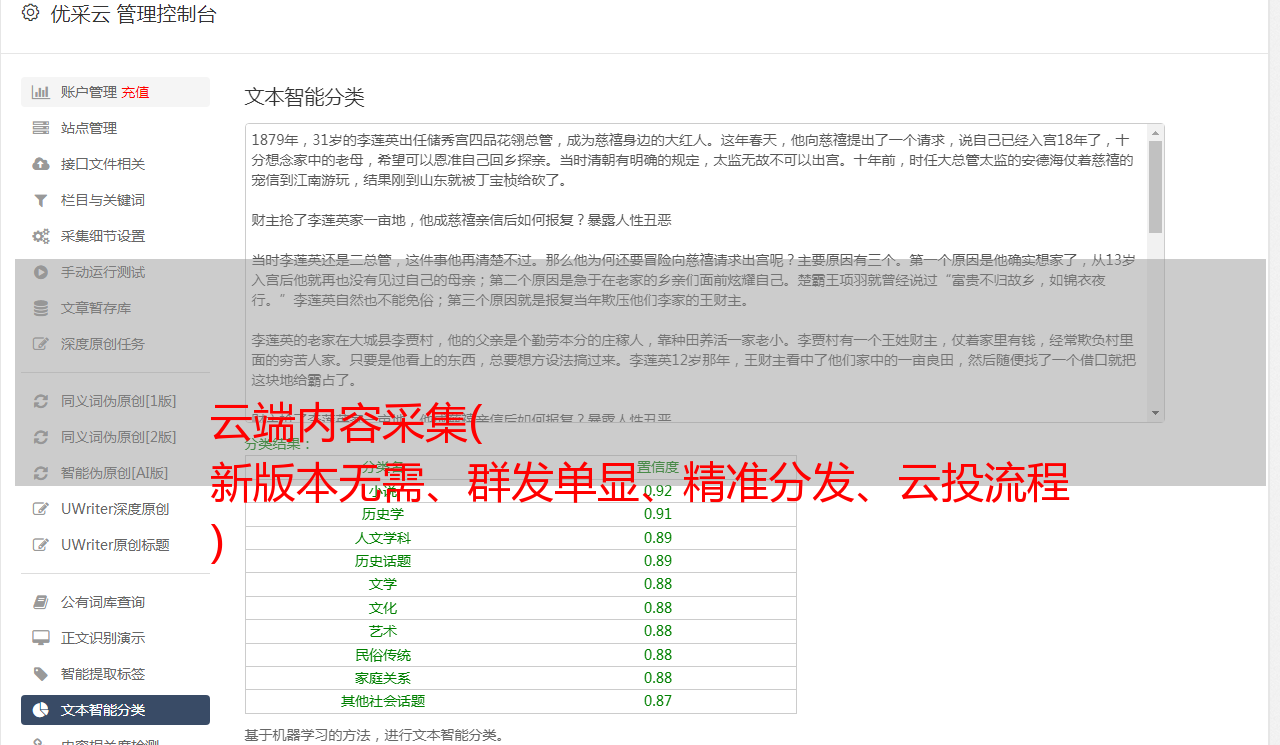The image size is (1280, 745).
Task: Click the gears icon beside 采集细节设置
Action: (x=41, y=236)
